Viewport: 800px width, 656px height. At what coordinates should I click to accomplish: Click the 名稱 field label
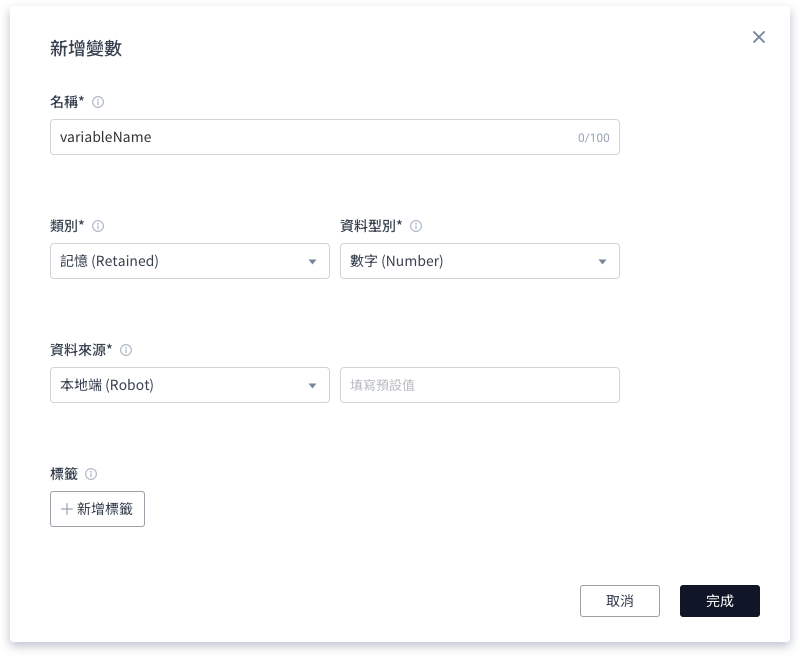pyautogui.click(x=67, y=102)
